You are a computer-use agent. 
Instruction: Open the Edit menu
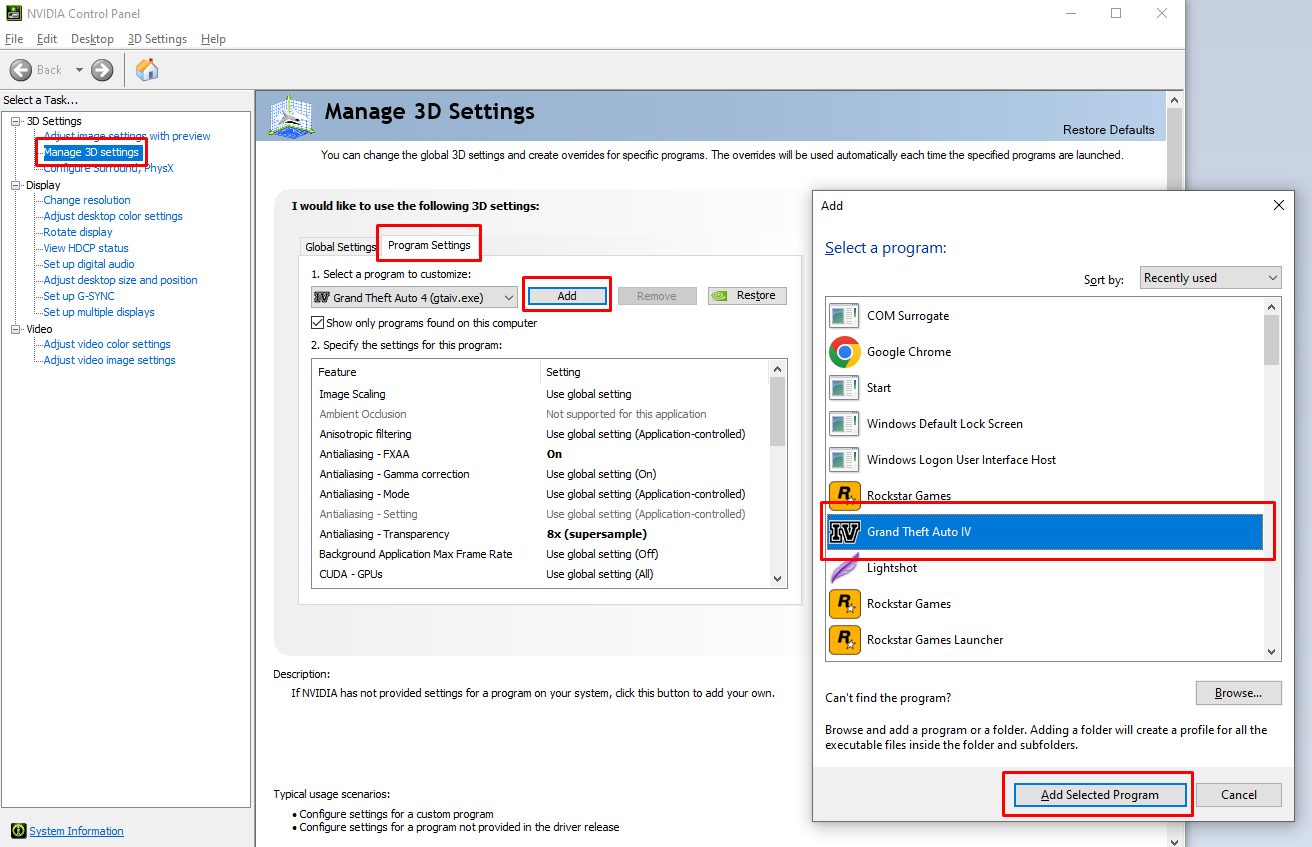47,39
